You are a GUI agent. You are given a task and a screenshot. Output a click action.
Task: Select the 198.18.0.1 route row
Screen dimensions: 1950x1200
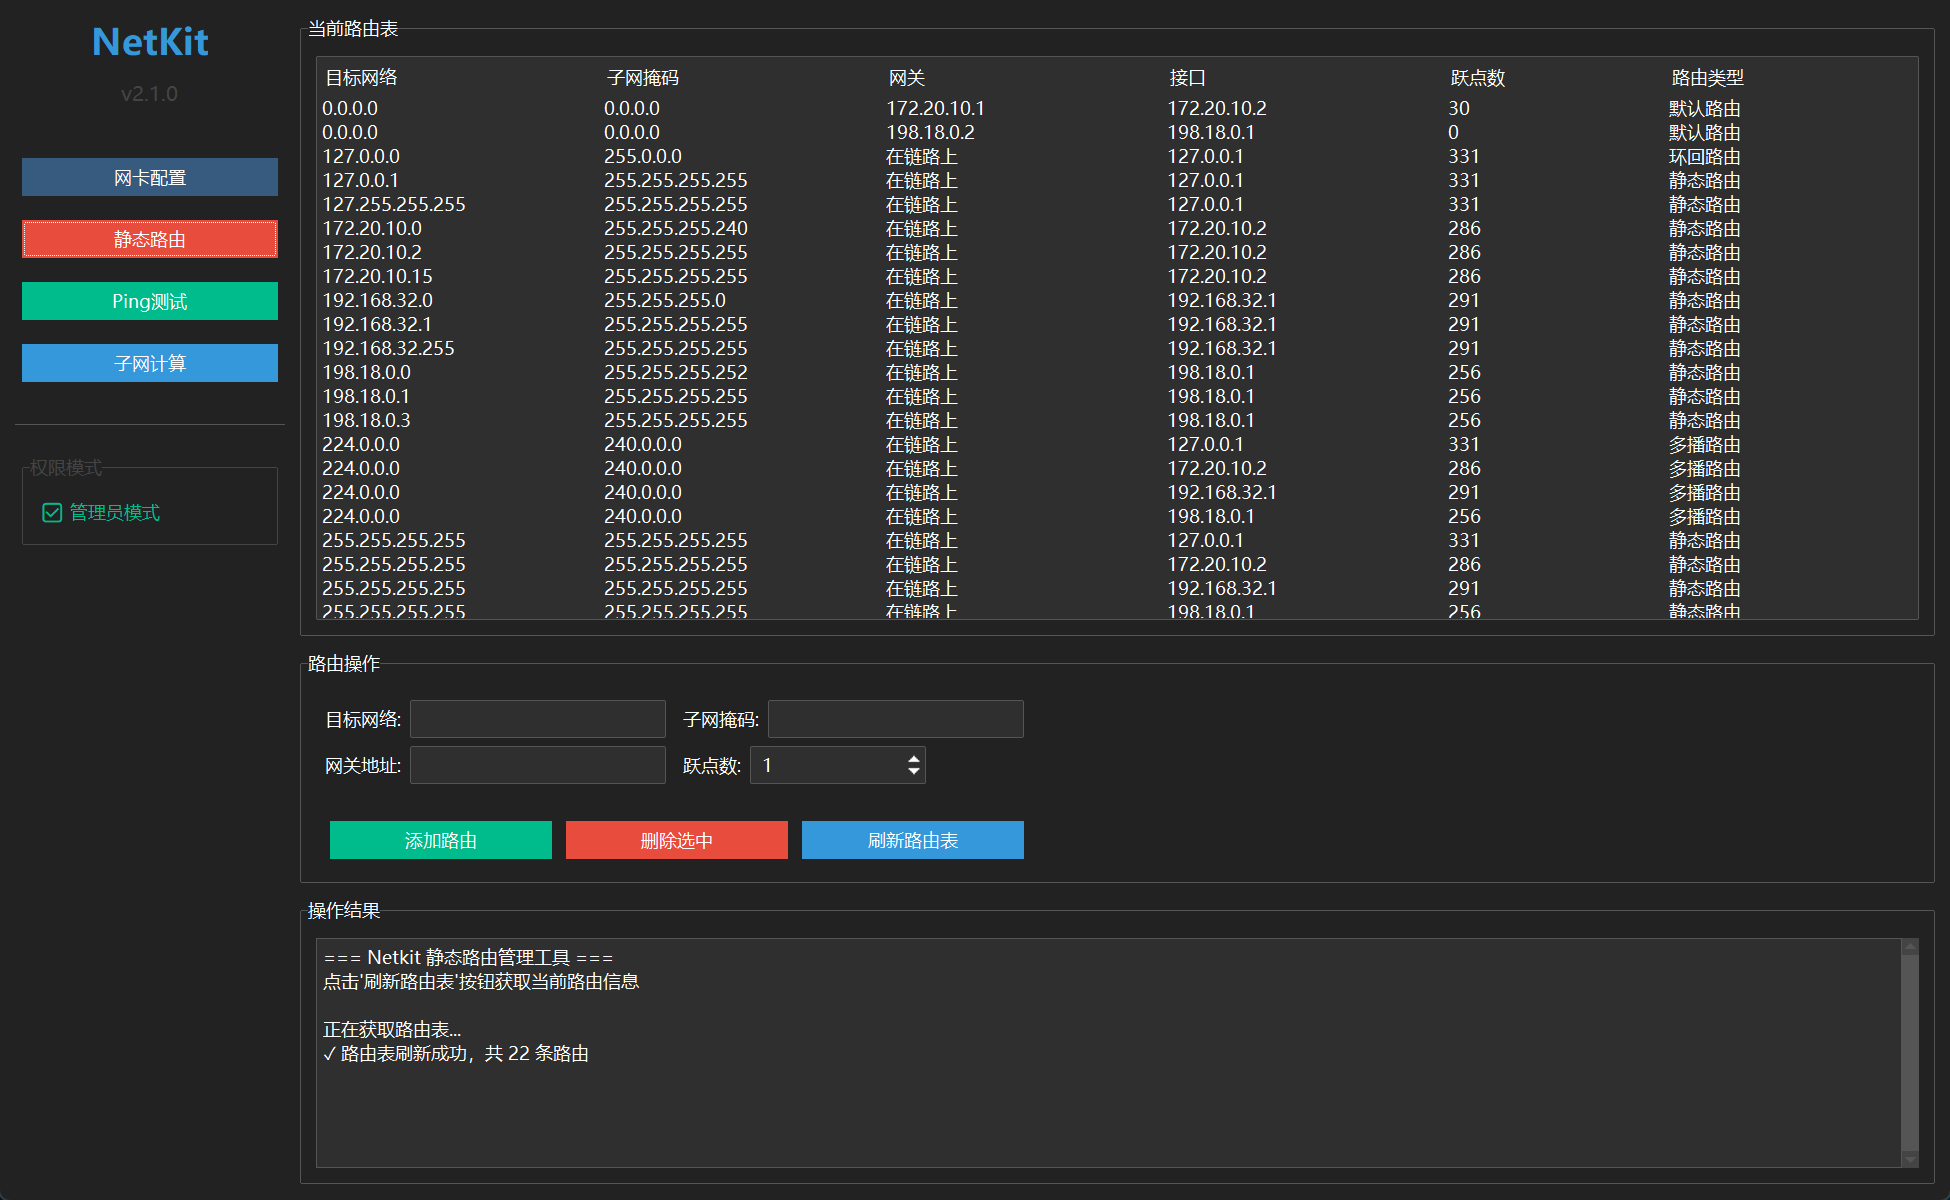(x=1117, y=396)
